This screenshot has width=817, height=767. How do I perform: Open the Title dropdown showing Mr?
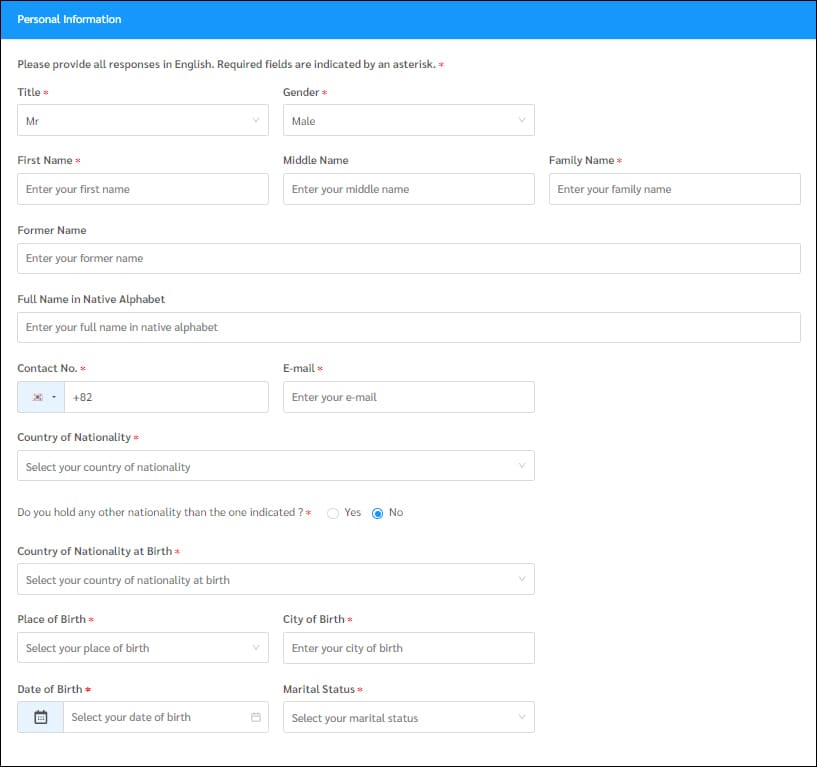click(x=143, y=120)
